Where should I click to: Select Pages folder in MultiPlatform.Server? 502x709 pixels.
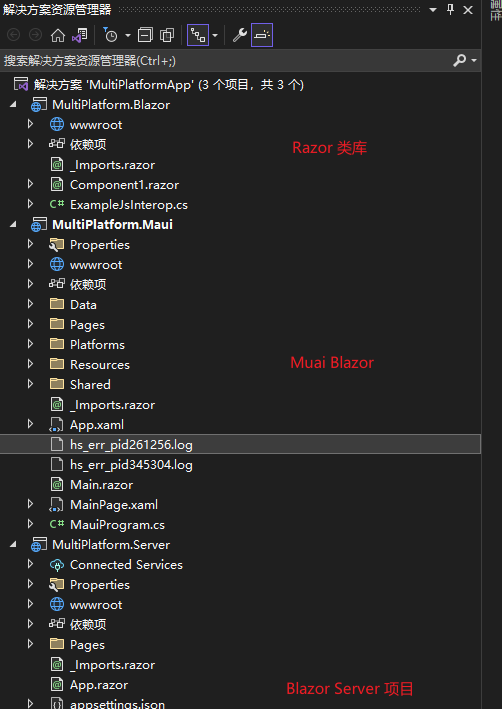coord(87,645)
